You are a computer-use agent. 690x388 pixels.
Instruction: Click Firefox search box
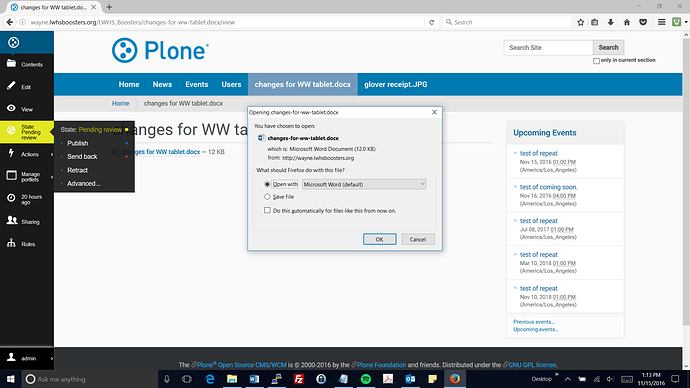coord(507,22)
